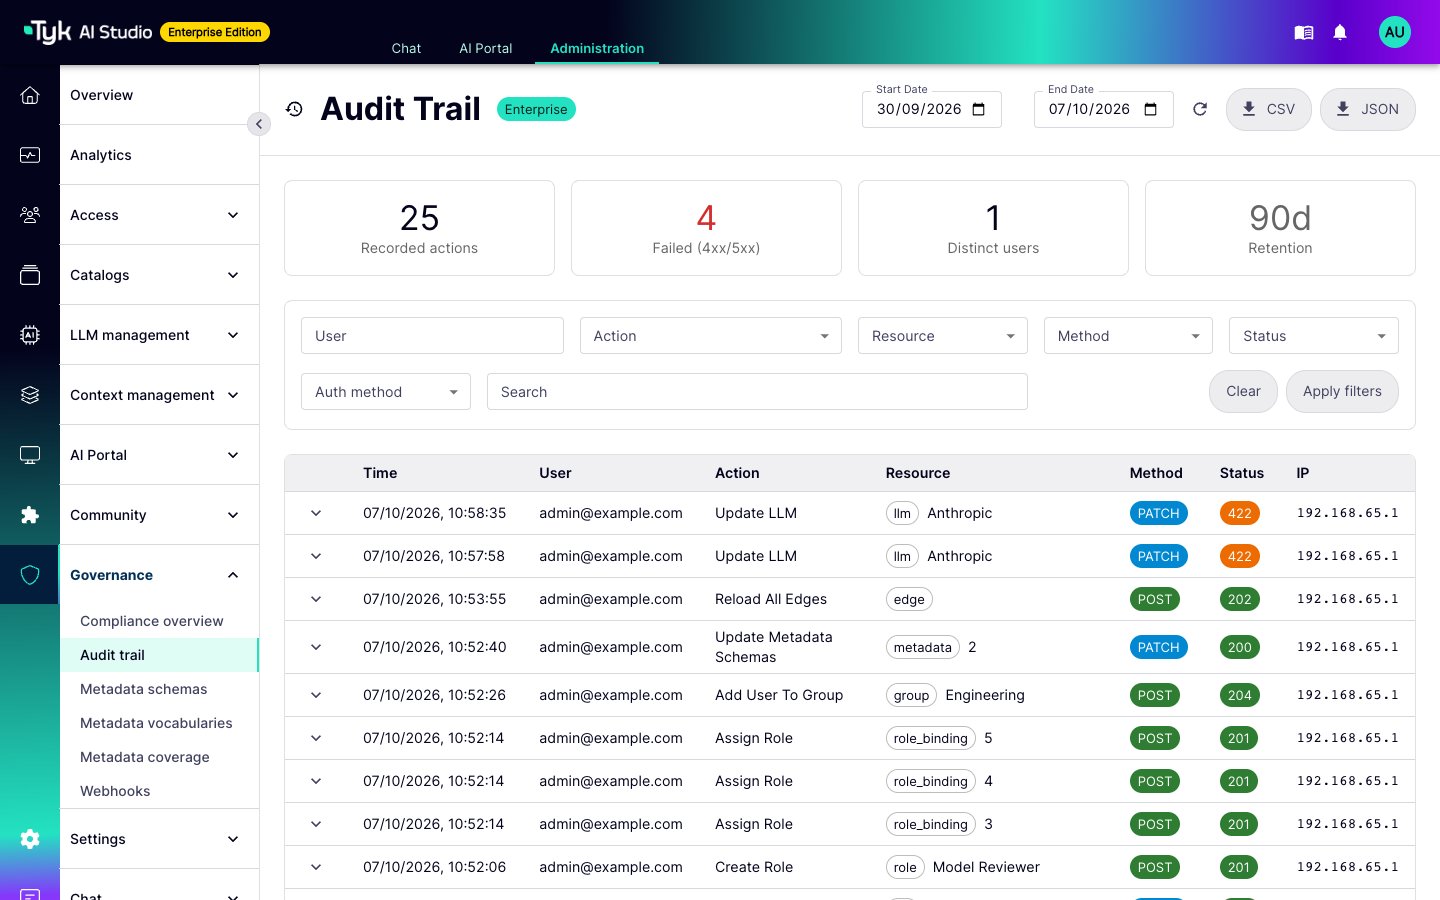
Task: Open the Auth method dropdown
Action: point(386,392)
